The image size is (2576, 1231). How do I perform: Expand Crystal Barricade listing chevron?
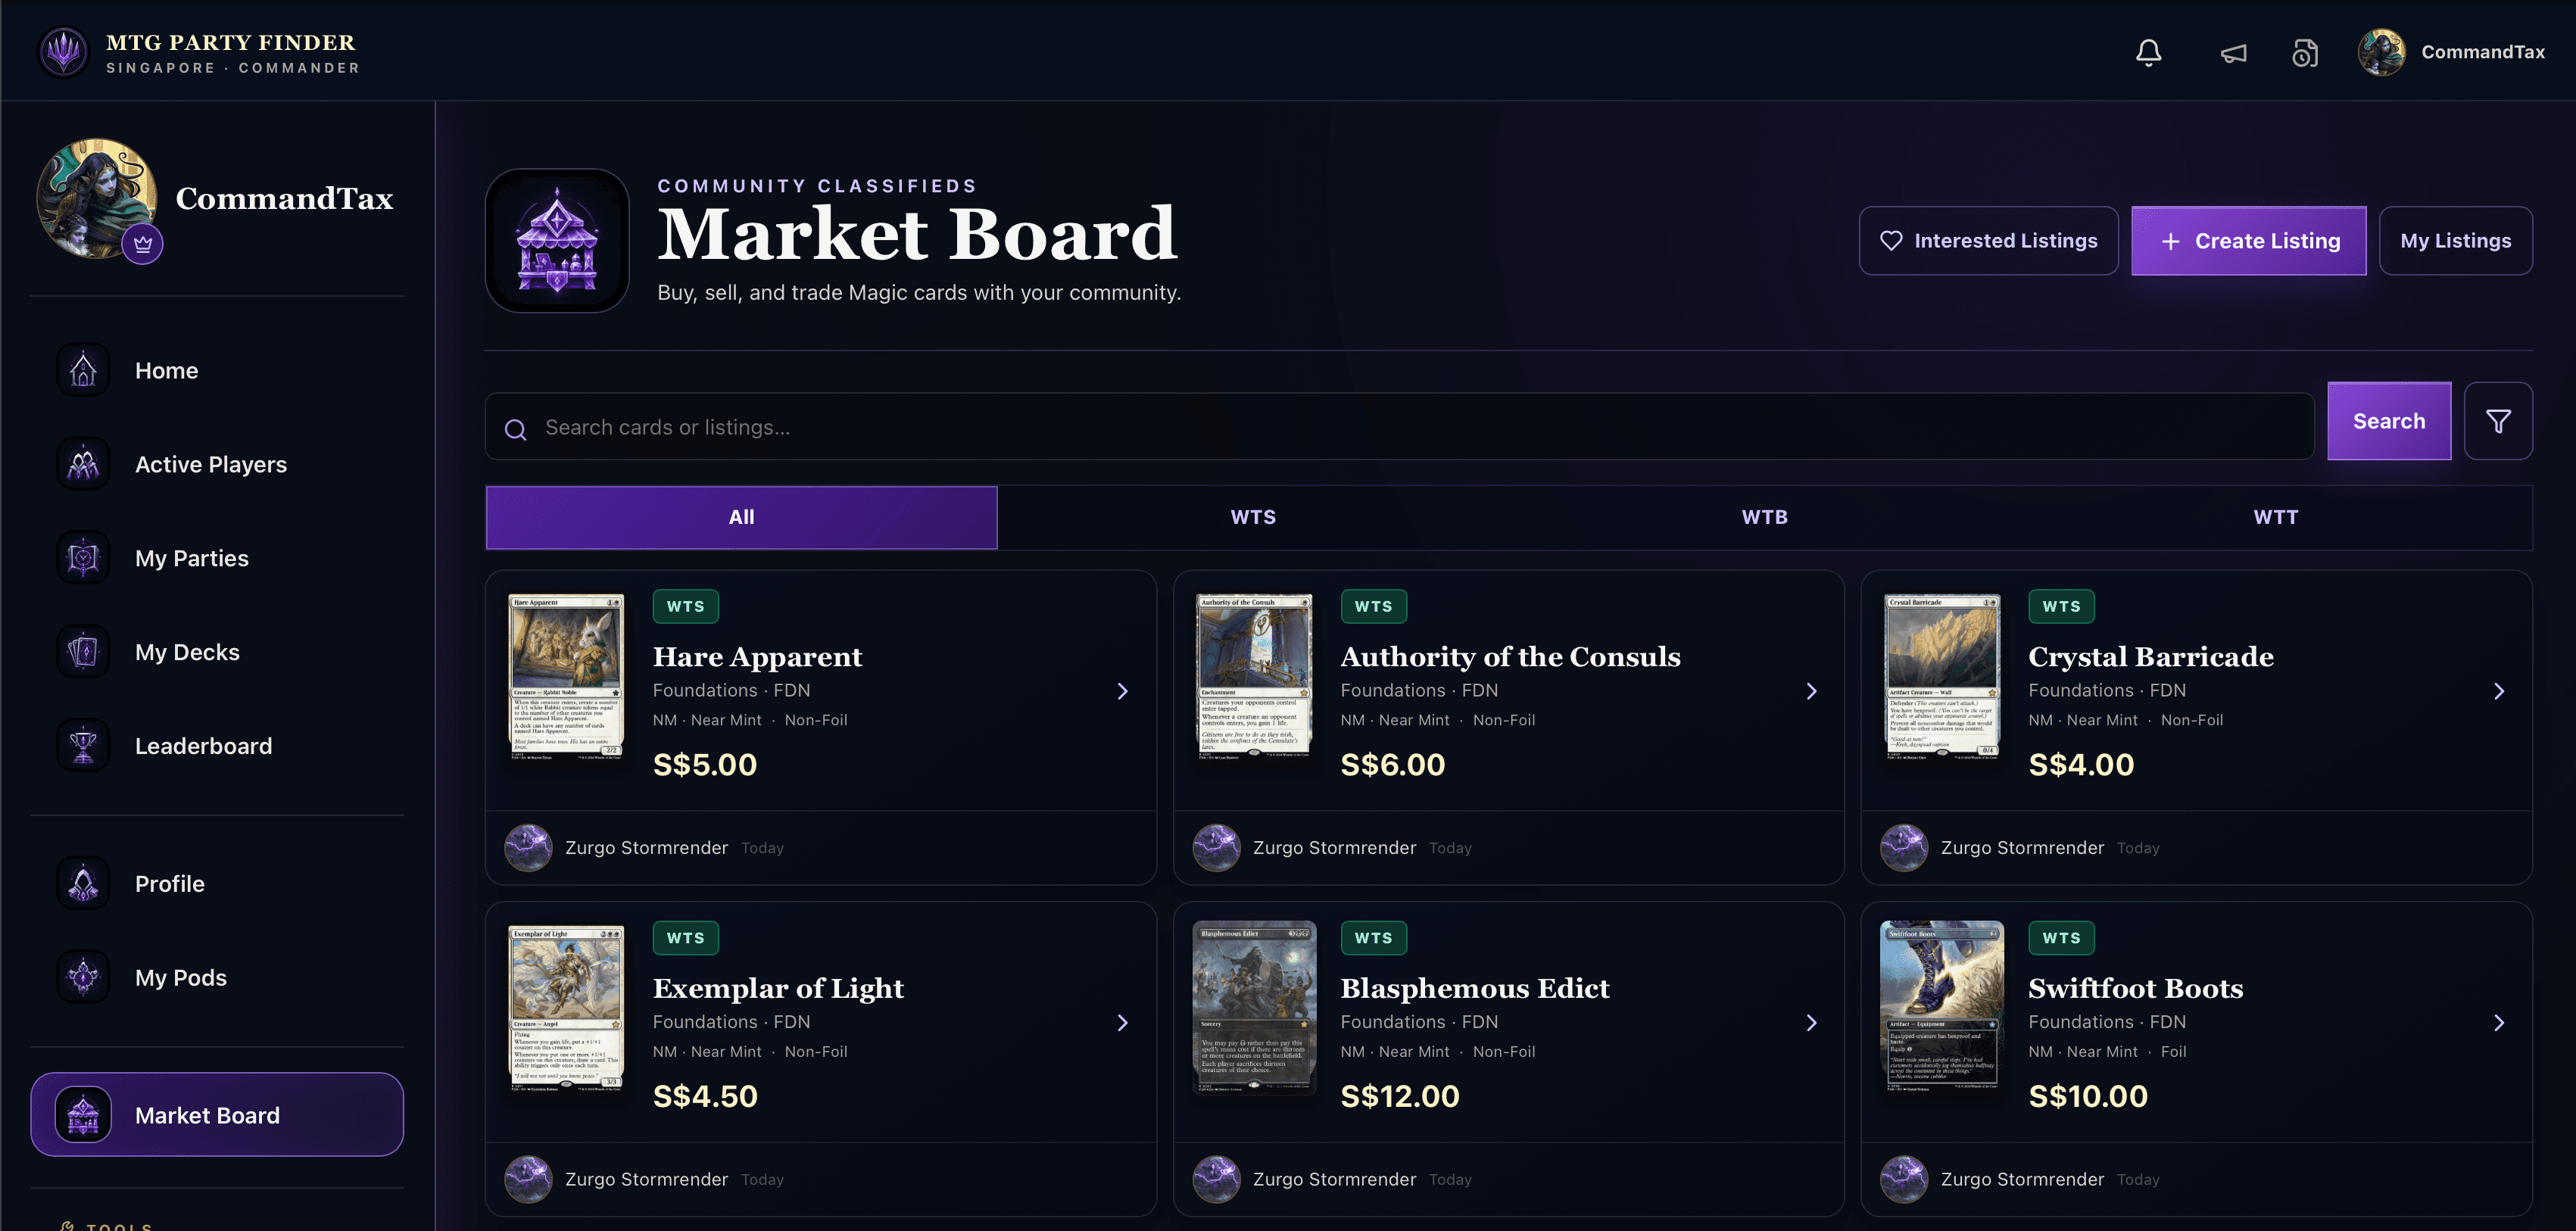pos(2499,691)
